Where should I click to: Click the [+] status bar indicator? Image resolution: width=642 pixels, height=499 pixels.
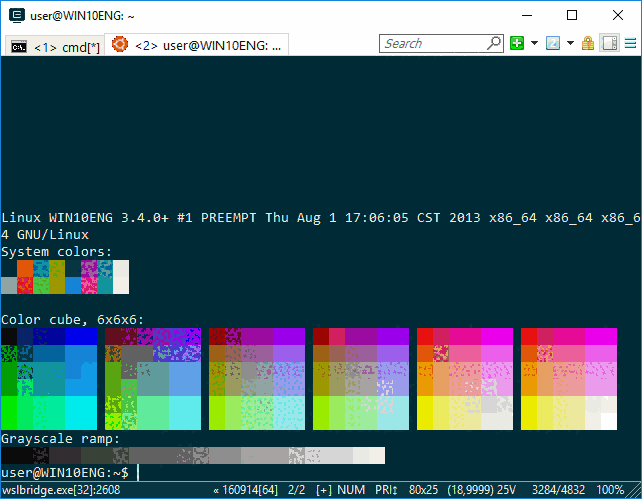[323, 490]
